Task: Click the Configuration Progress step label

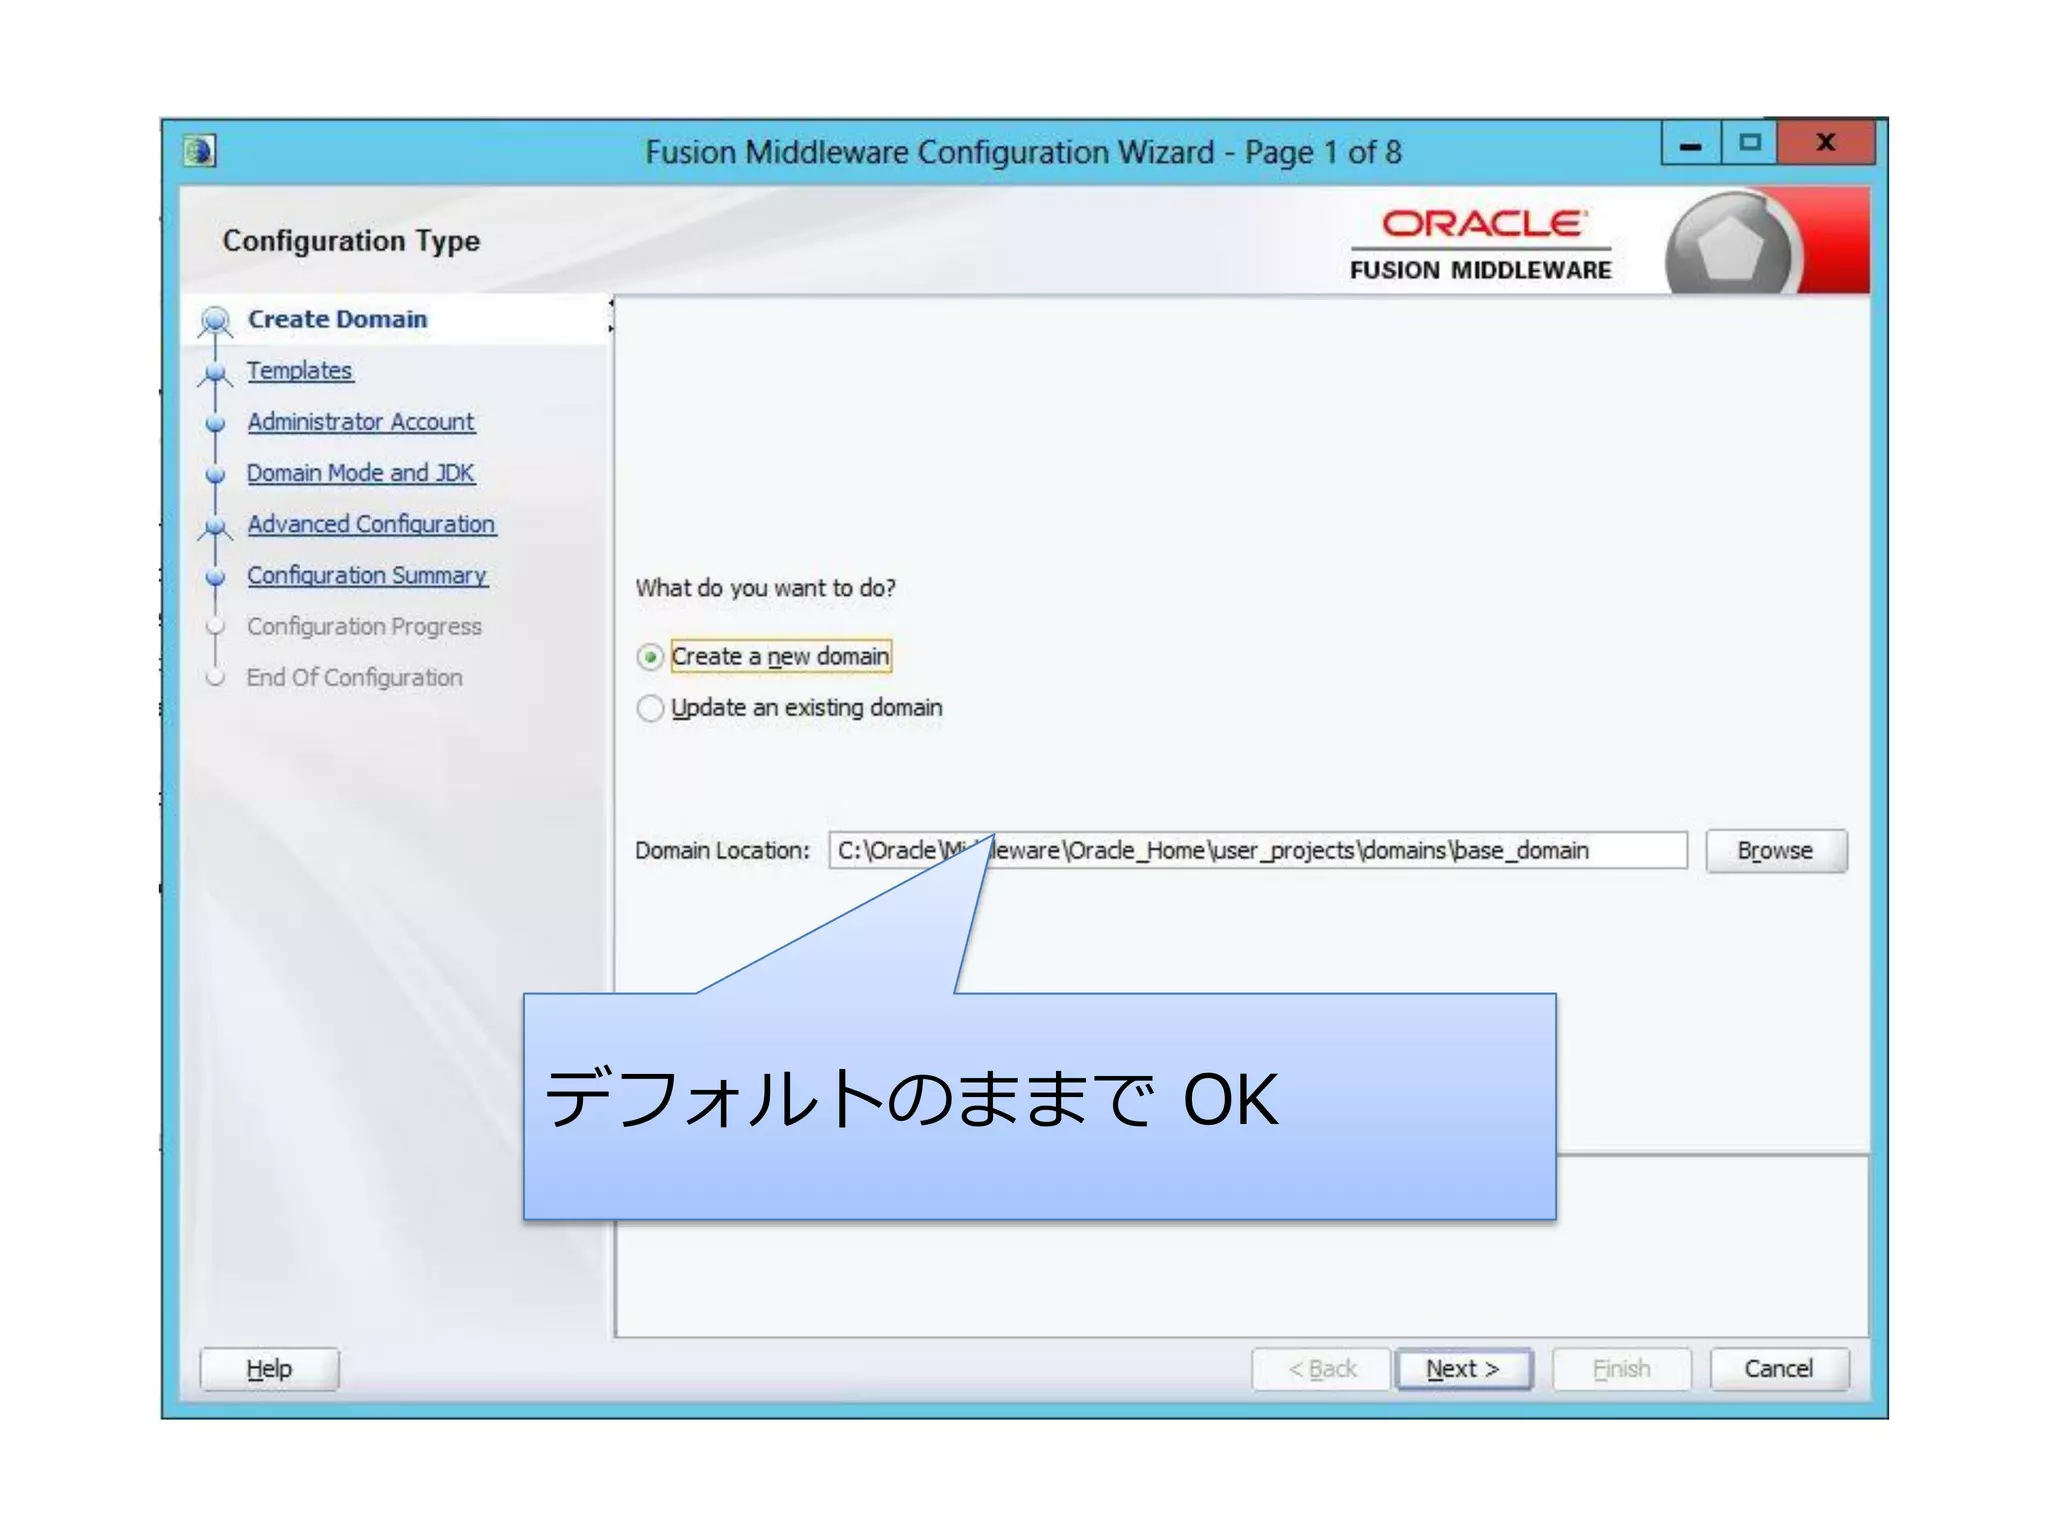Action: [x=364, y=626]
